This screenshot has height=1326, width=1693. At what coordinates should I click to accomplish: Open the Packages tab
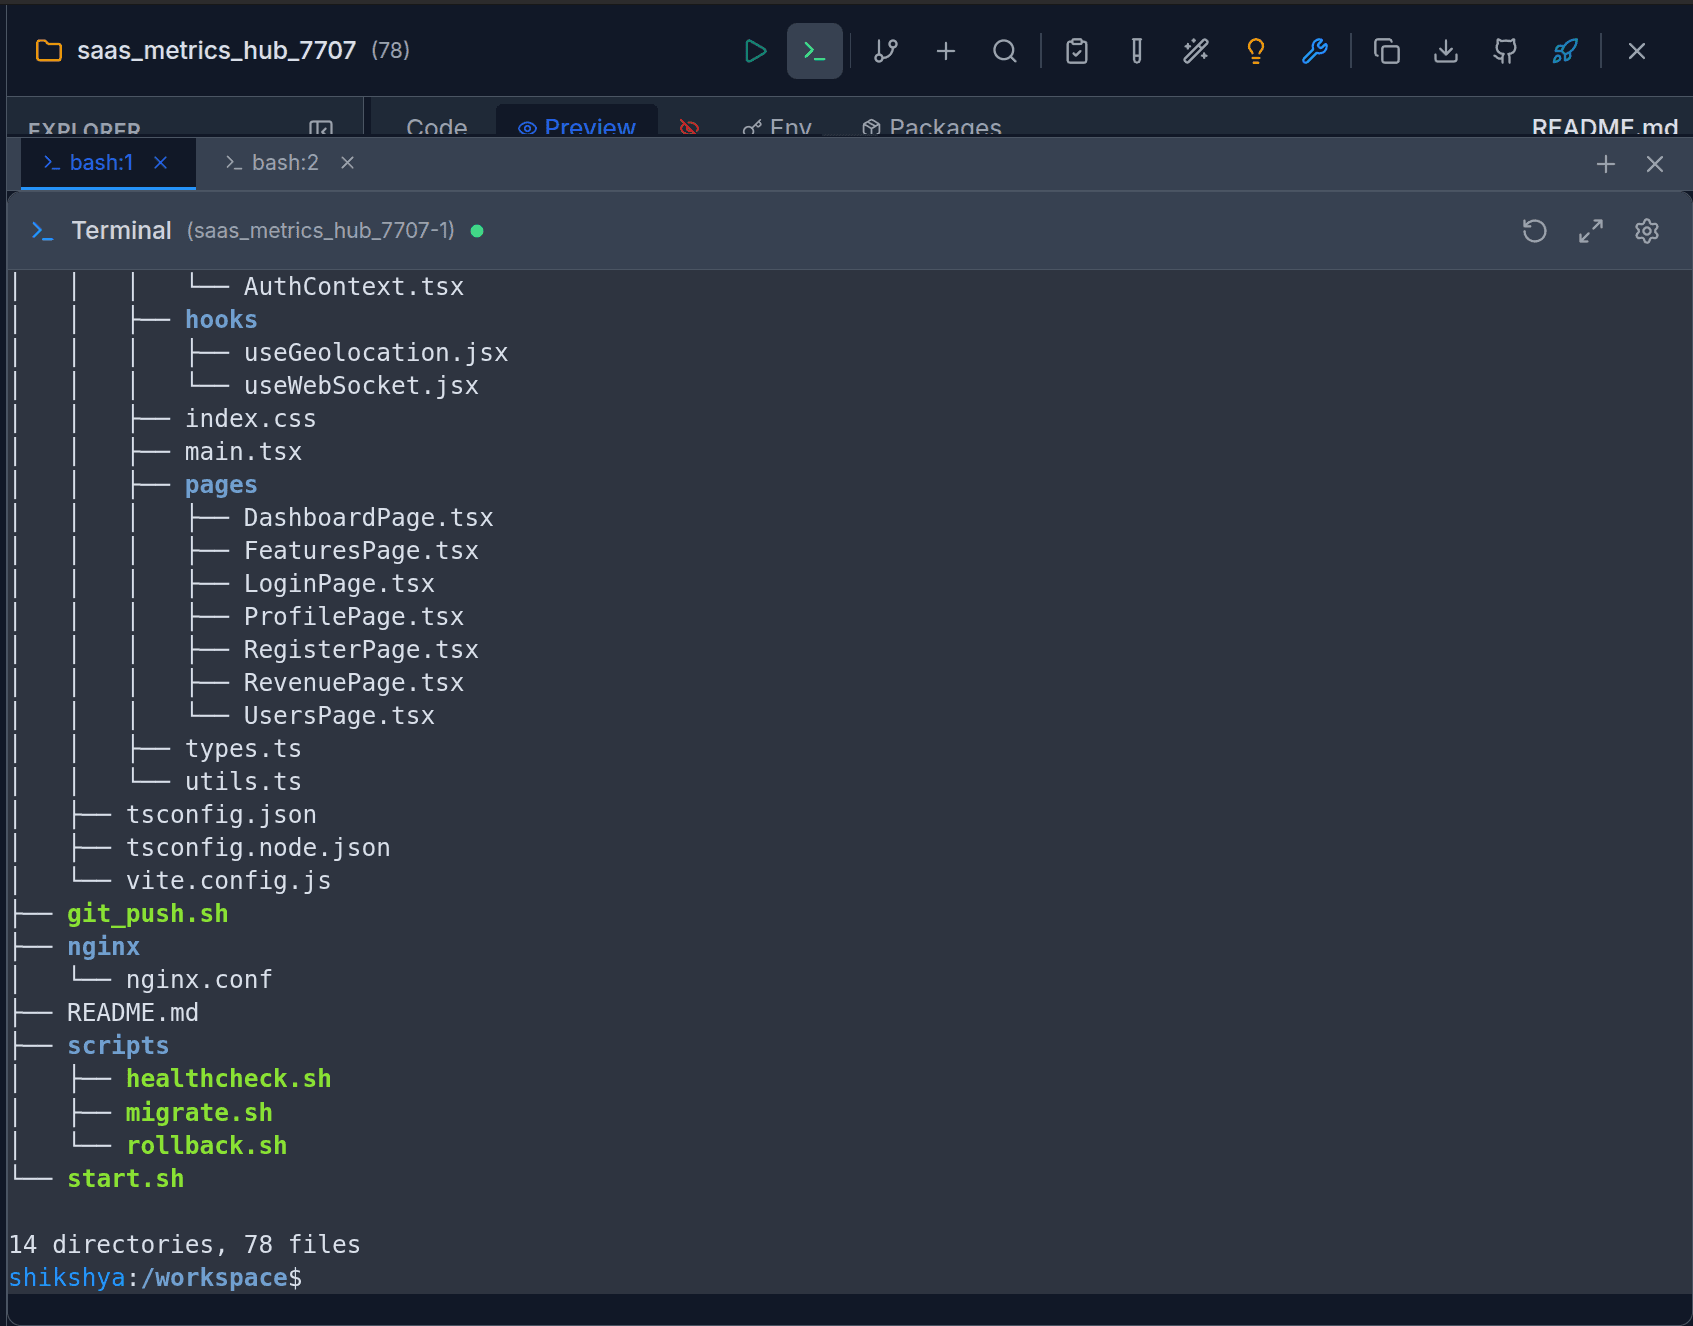coord(932,127)
